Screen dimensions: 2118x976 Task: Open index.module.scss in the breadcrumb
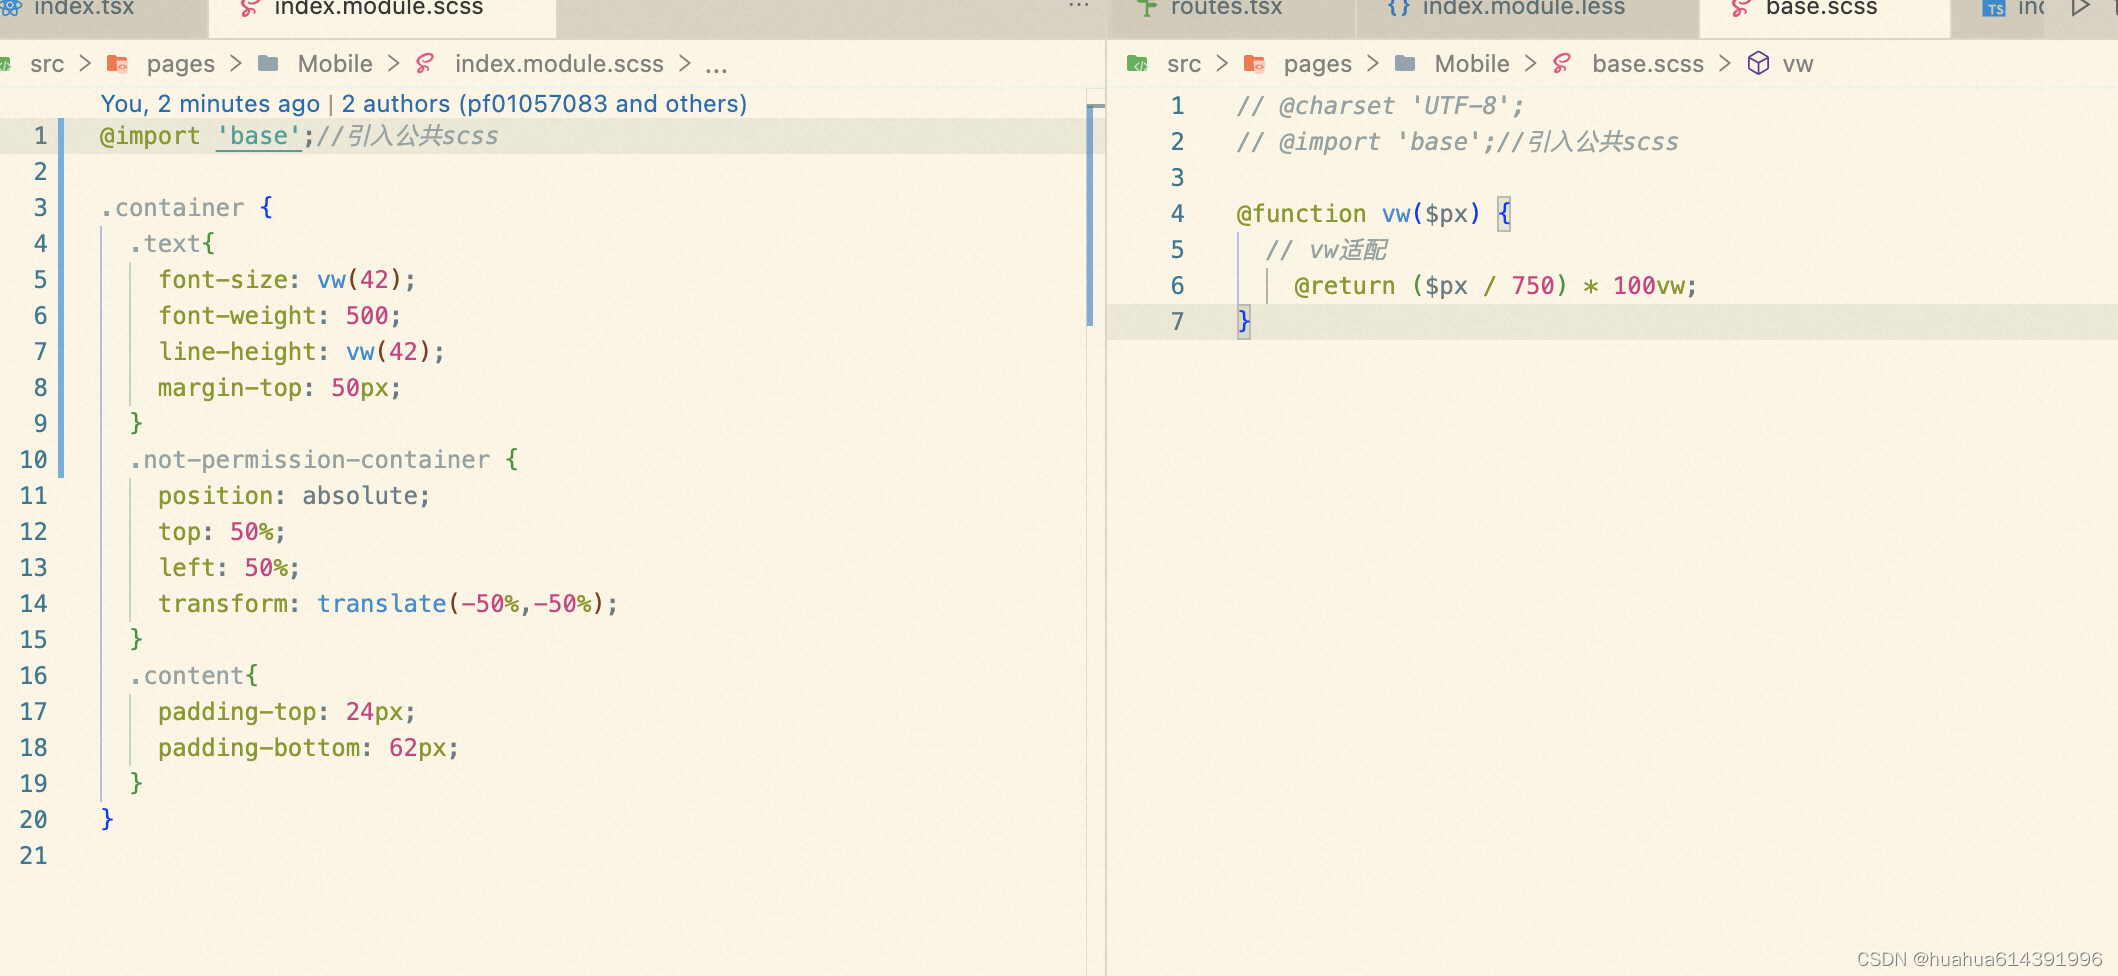click(559, 64)
